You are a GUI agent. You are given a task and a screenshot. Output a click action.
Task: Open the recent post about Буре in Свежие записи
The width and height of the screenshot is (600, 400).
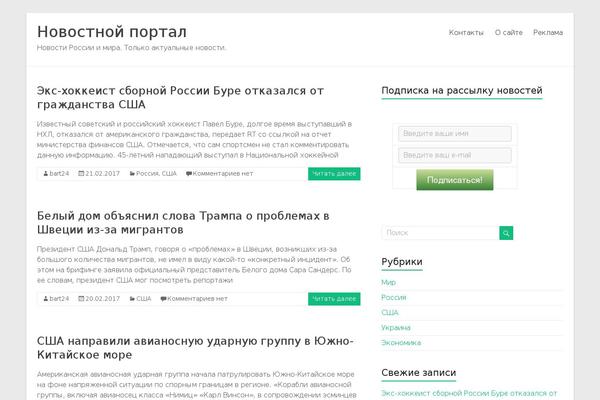tap(469, 393)
